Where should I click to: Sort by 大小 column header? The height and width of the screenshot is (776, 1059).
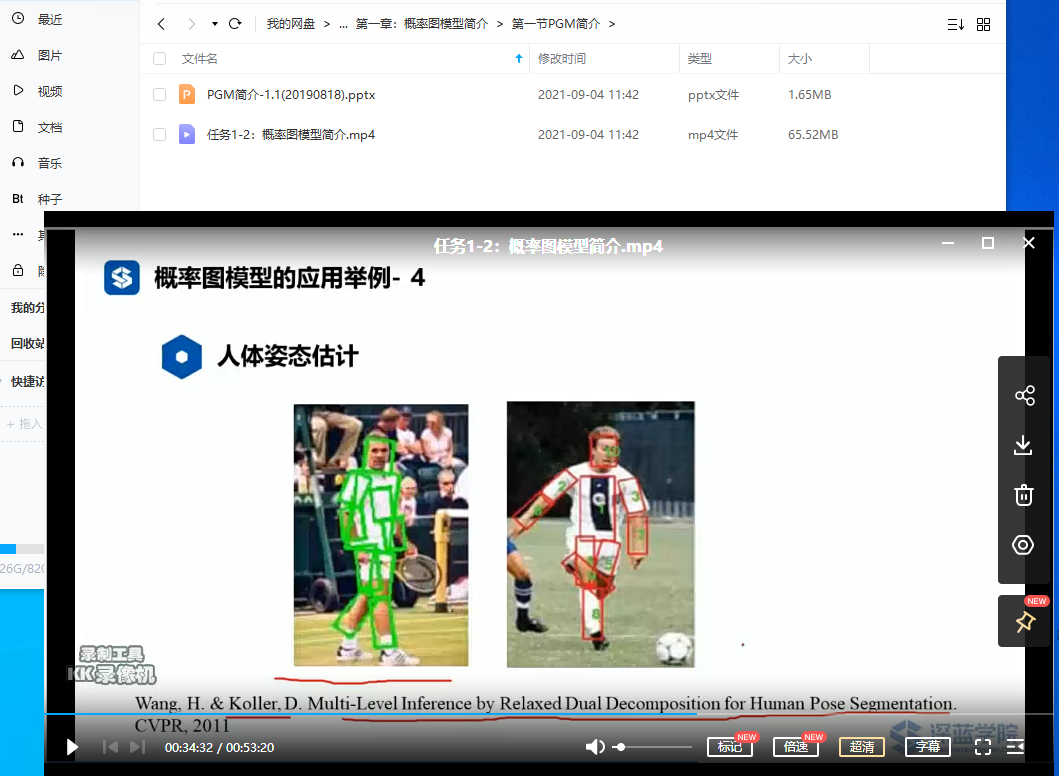click(800, 59)
